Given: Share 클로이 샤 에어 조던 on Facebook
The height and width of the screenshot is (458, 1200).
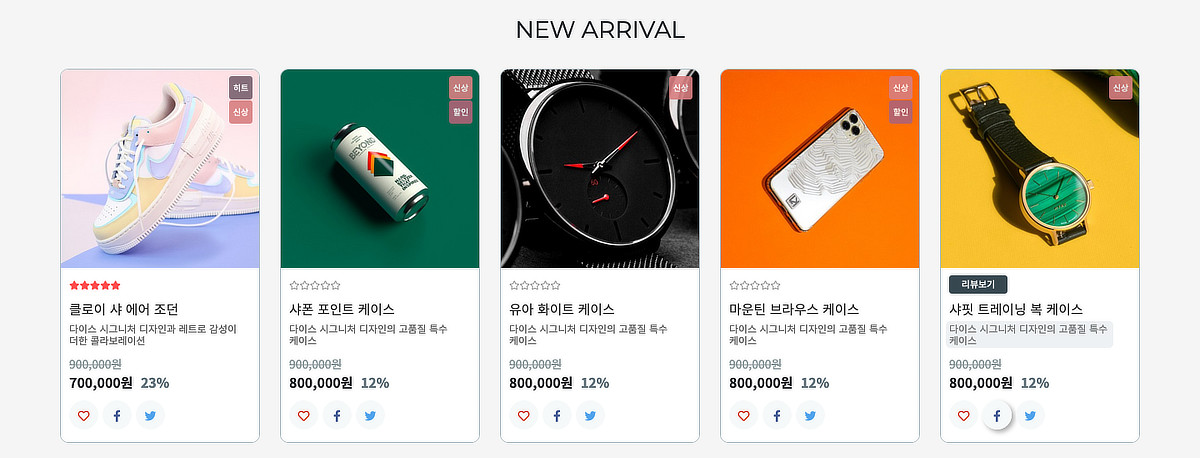Looking at the screenshot, I should pyautogui.click(x=117, y=416).
